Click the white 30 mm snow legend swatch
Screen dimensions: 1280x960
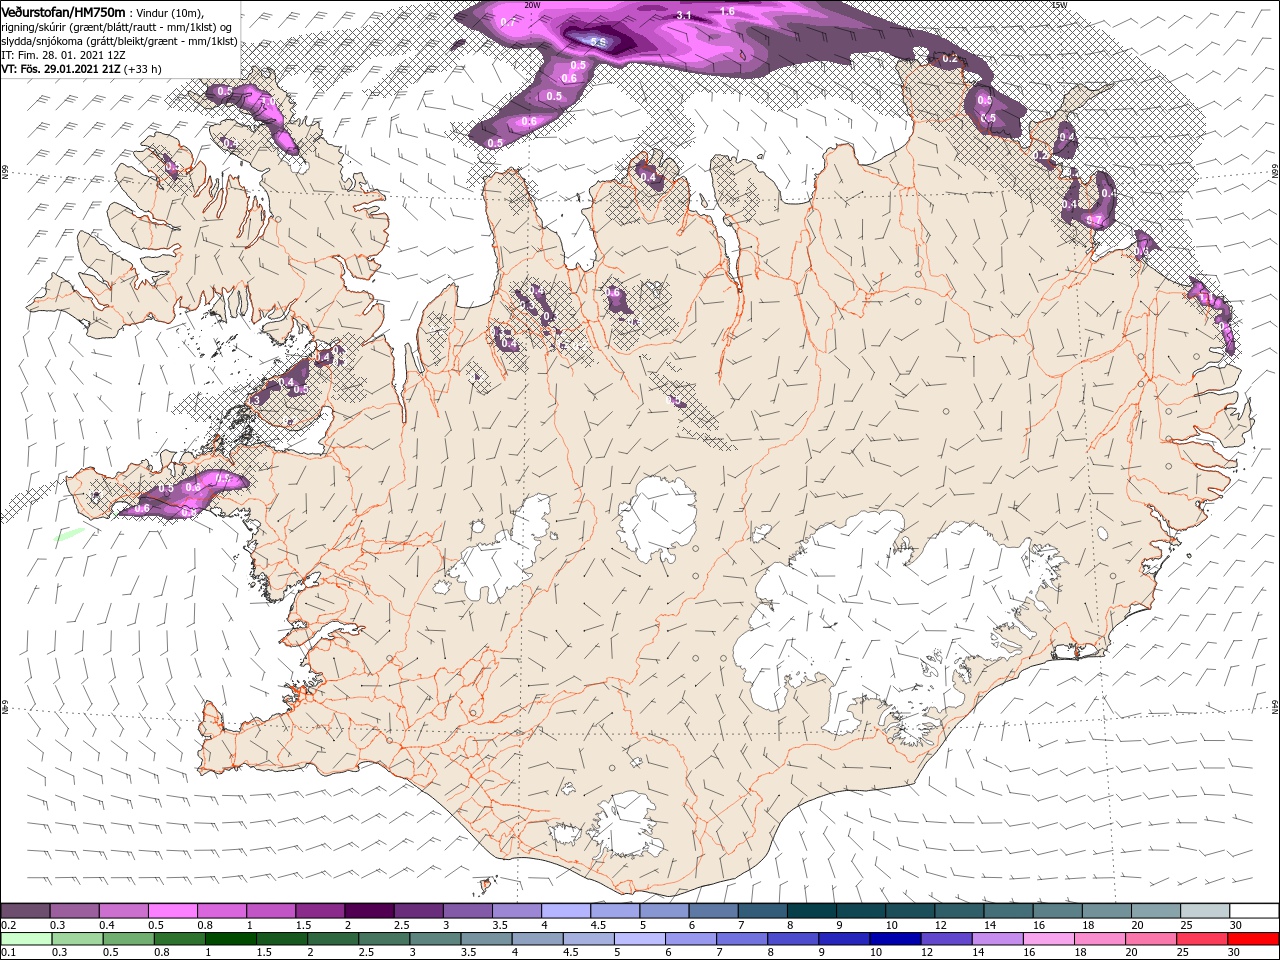(x=1254, y=911)
